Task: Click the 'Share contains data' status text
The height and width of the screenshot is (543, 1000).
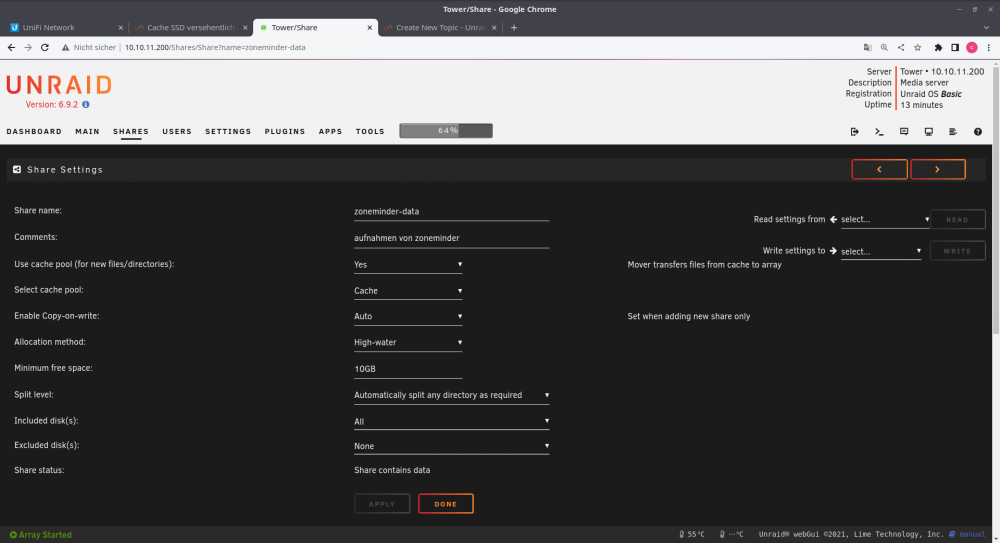Action: coord(392,470)
